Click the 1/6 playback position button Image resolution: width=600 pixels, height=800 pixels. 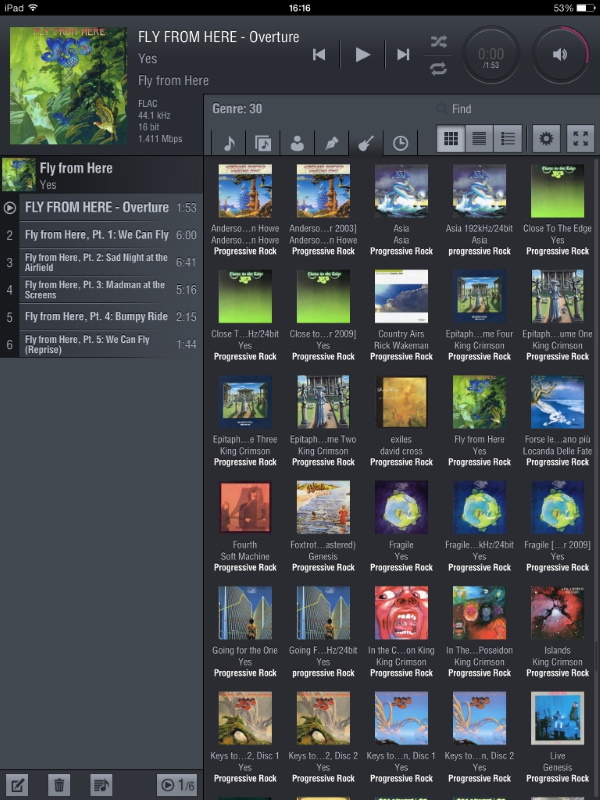177,785
